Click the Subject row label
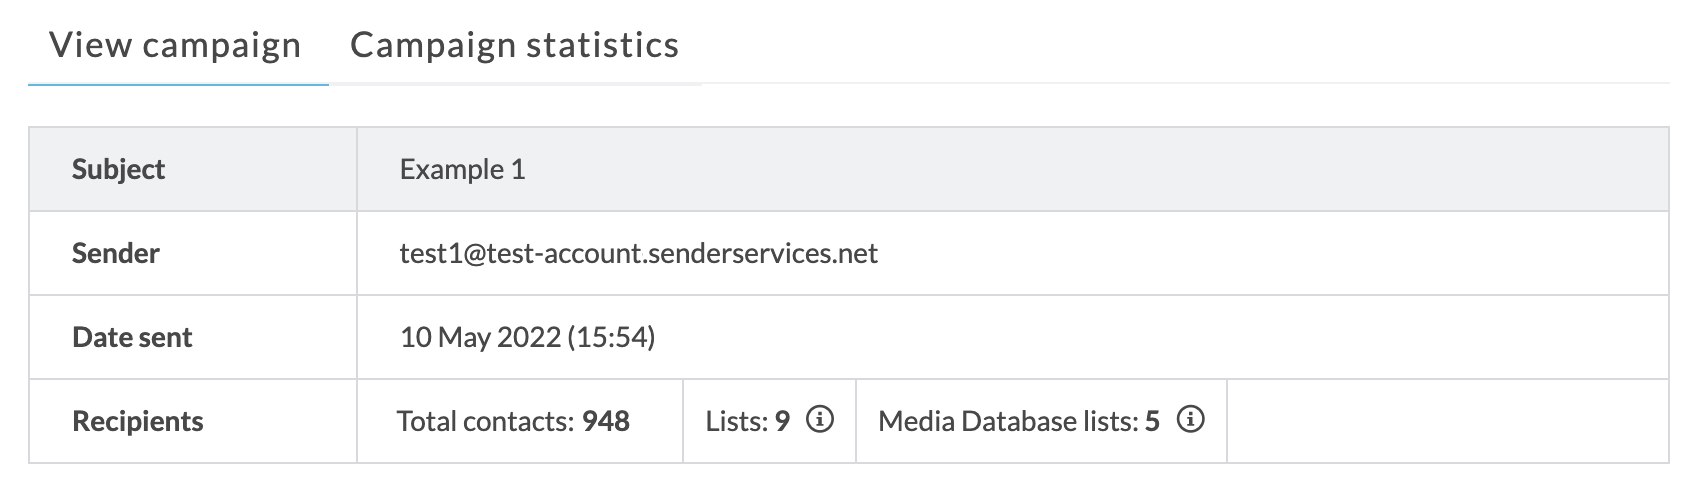1700x493 pixels. [118, 169]
